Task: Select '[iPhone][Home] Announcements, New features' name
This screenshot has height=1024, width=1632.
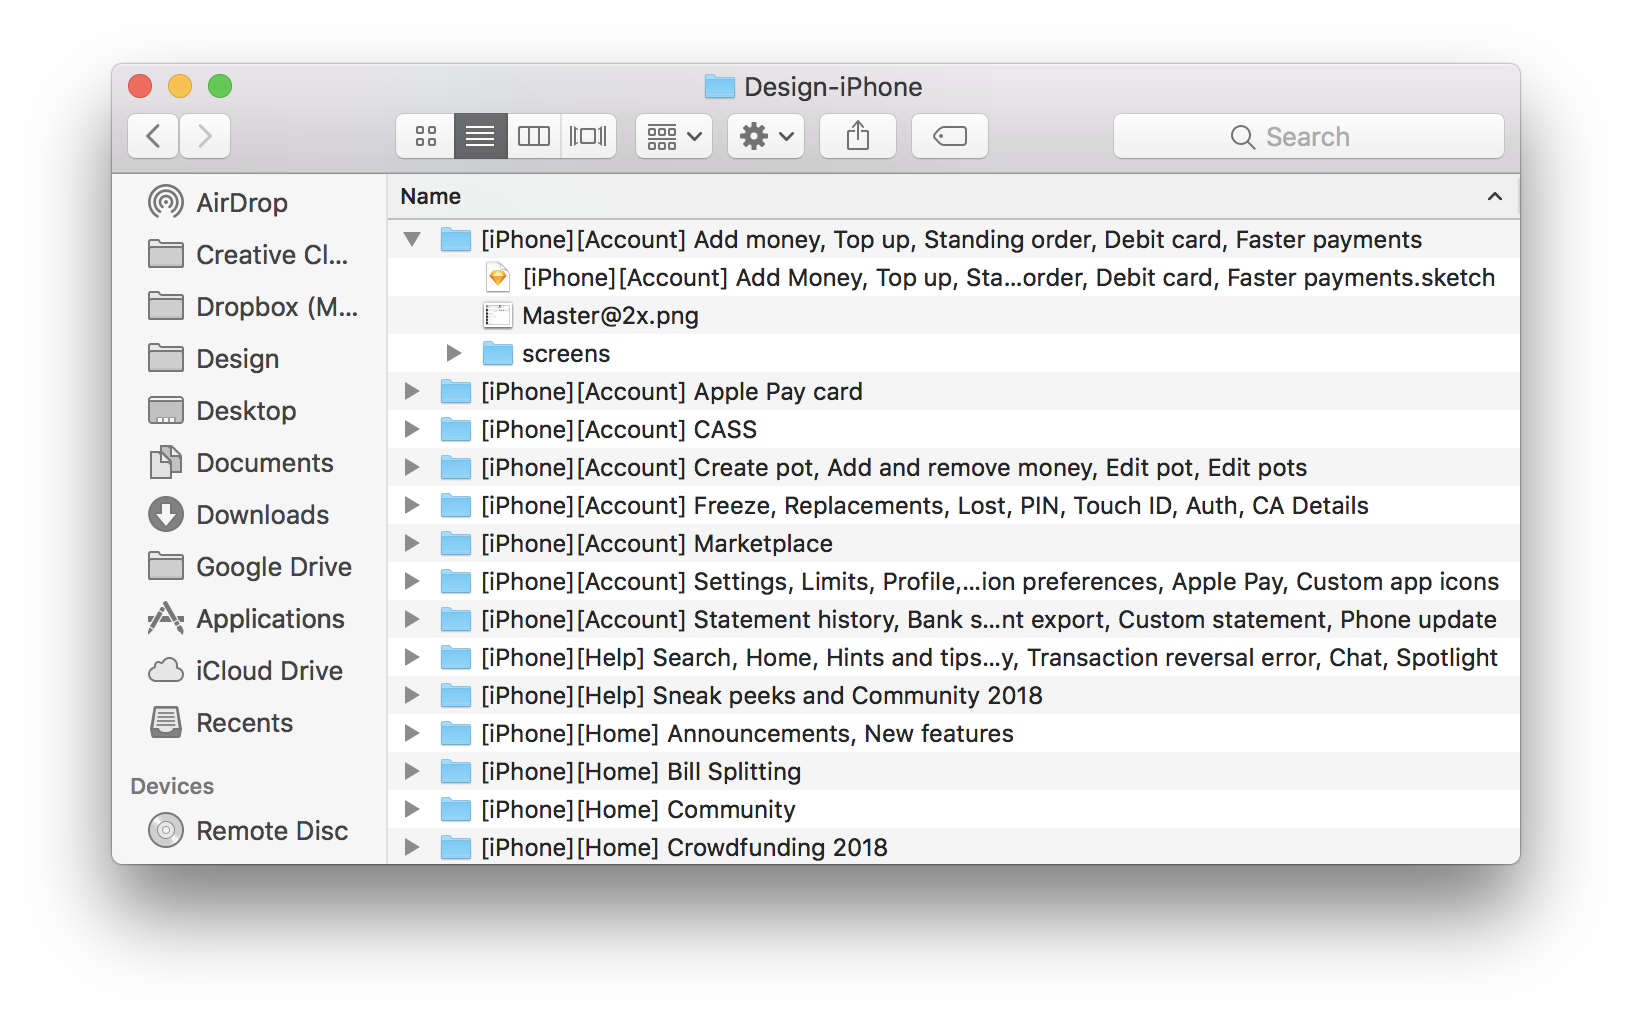Action: click(x=747, y=733)
